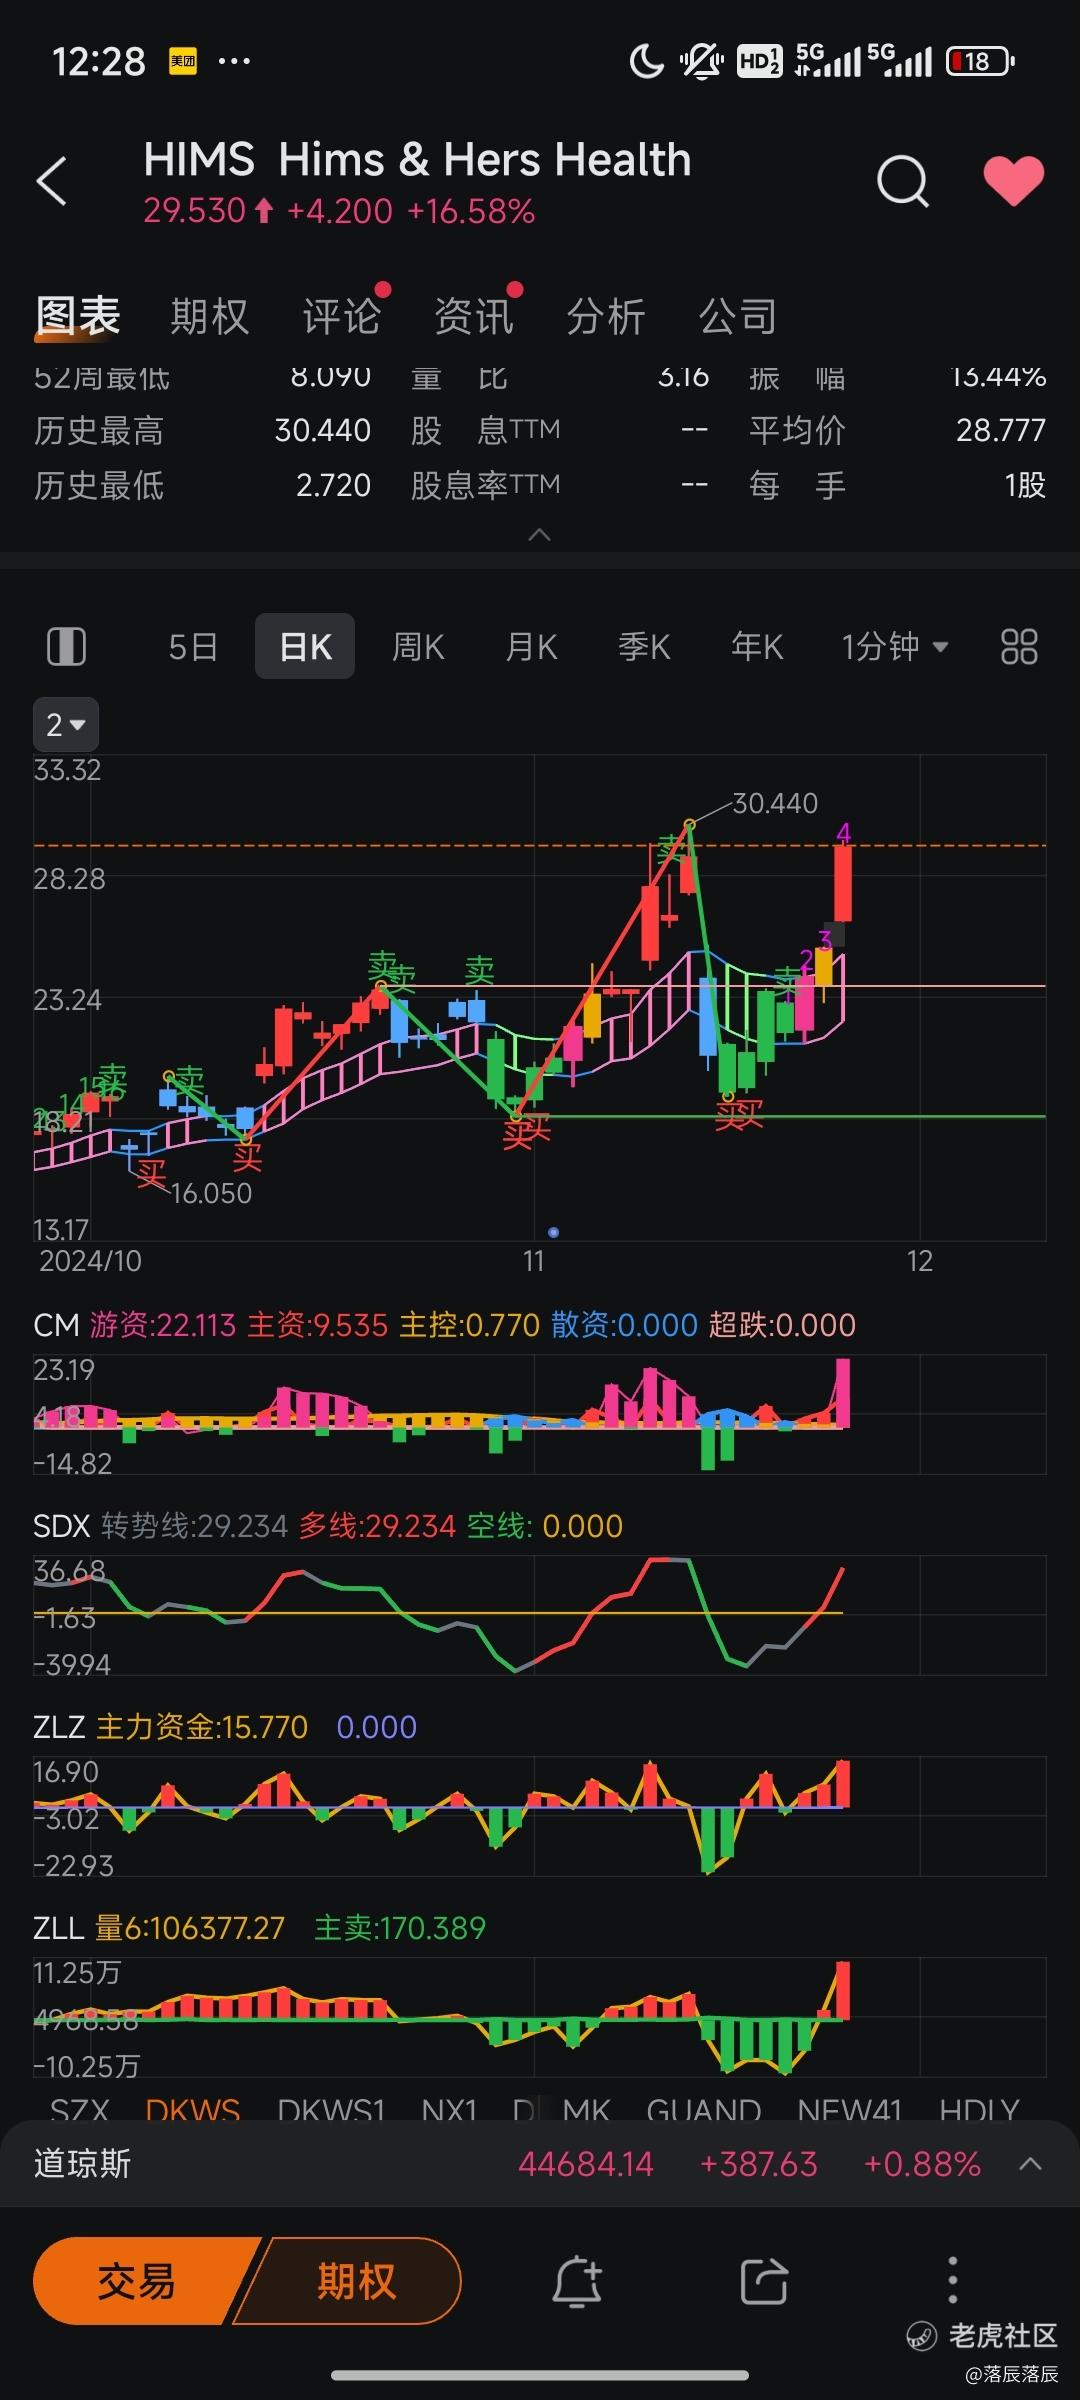
Task: Open the 1分钟 interval dropdown
Action: (894, 646)
